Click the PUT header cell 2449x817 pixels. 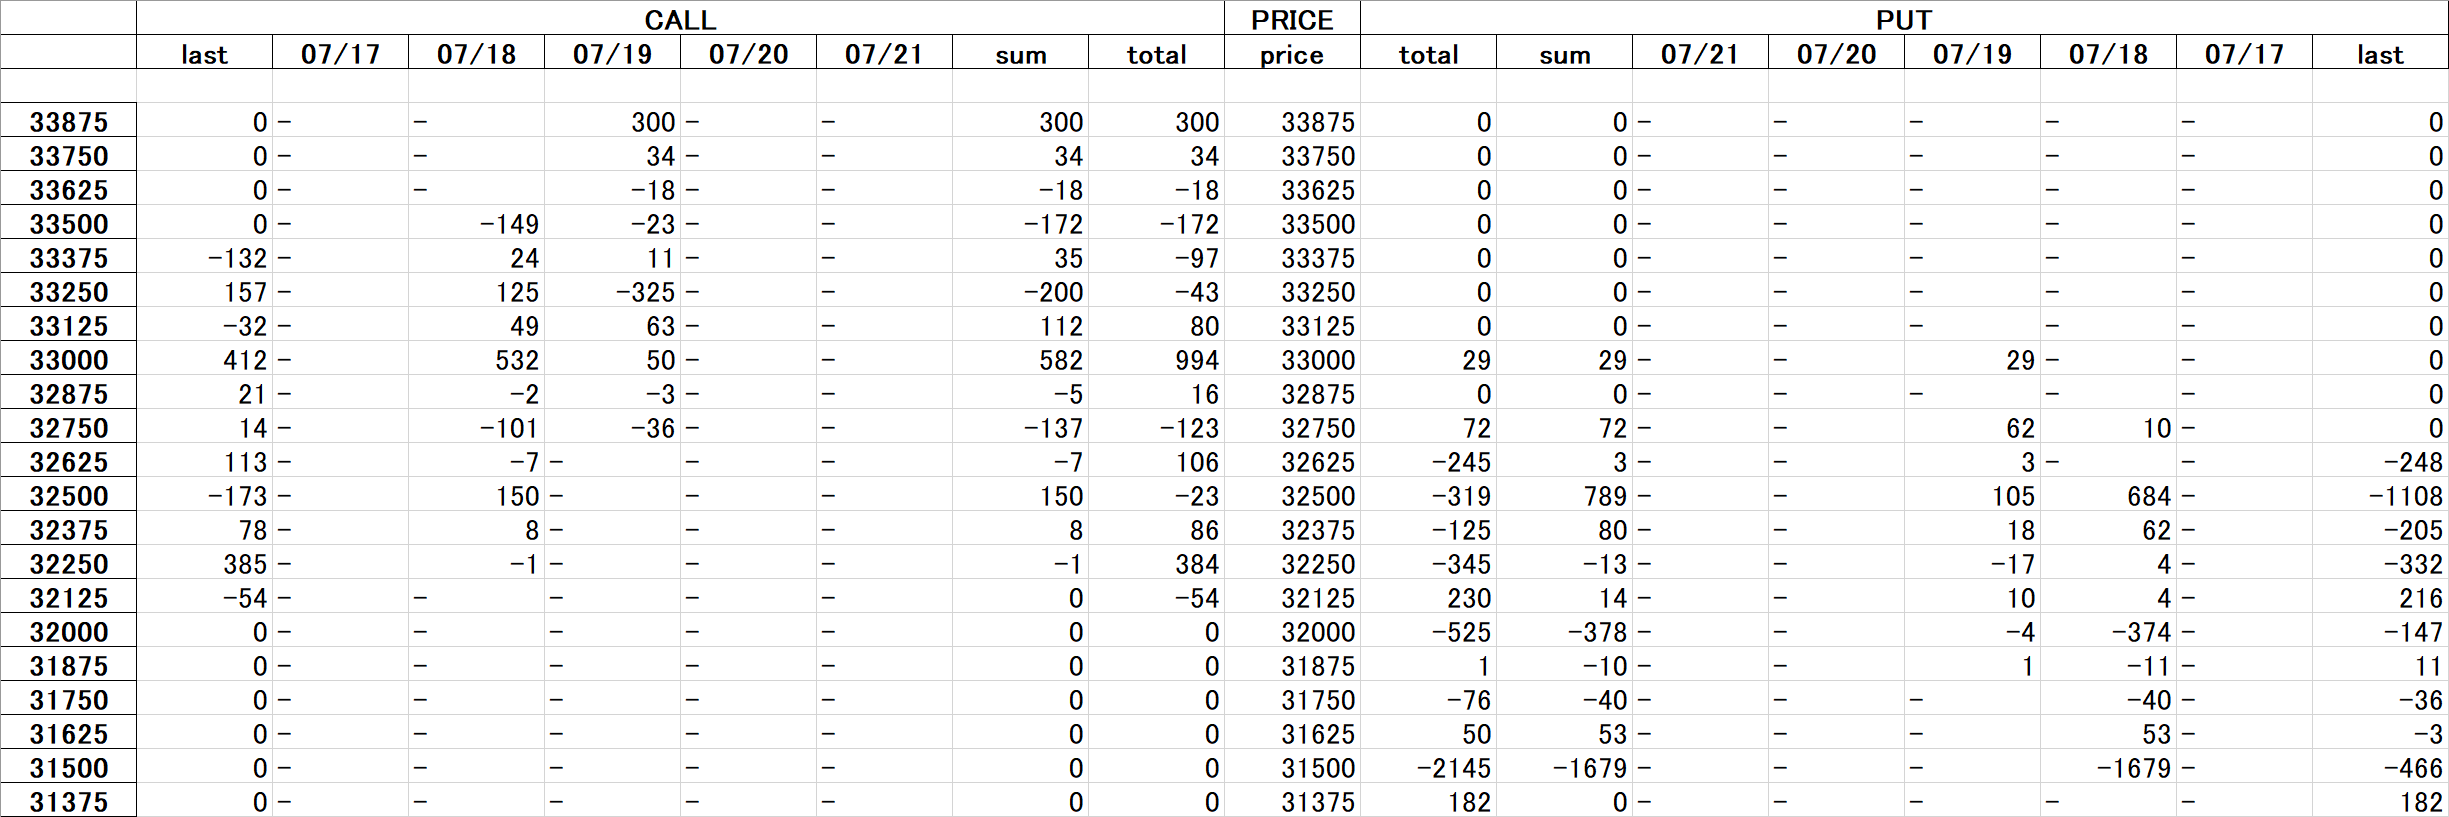(x=1904, y=18)
